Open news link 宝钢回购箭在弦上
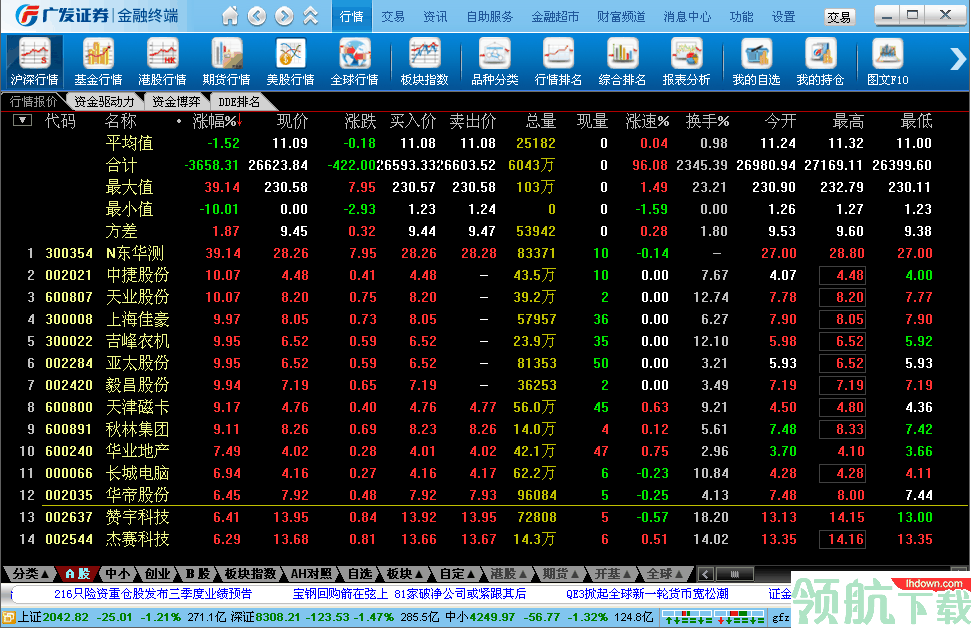 pos(340,594)
